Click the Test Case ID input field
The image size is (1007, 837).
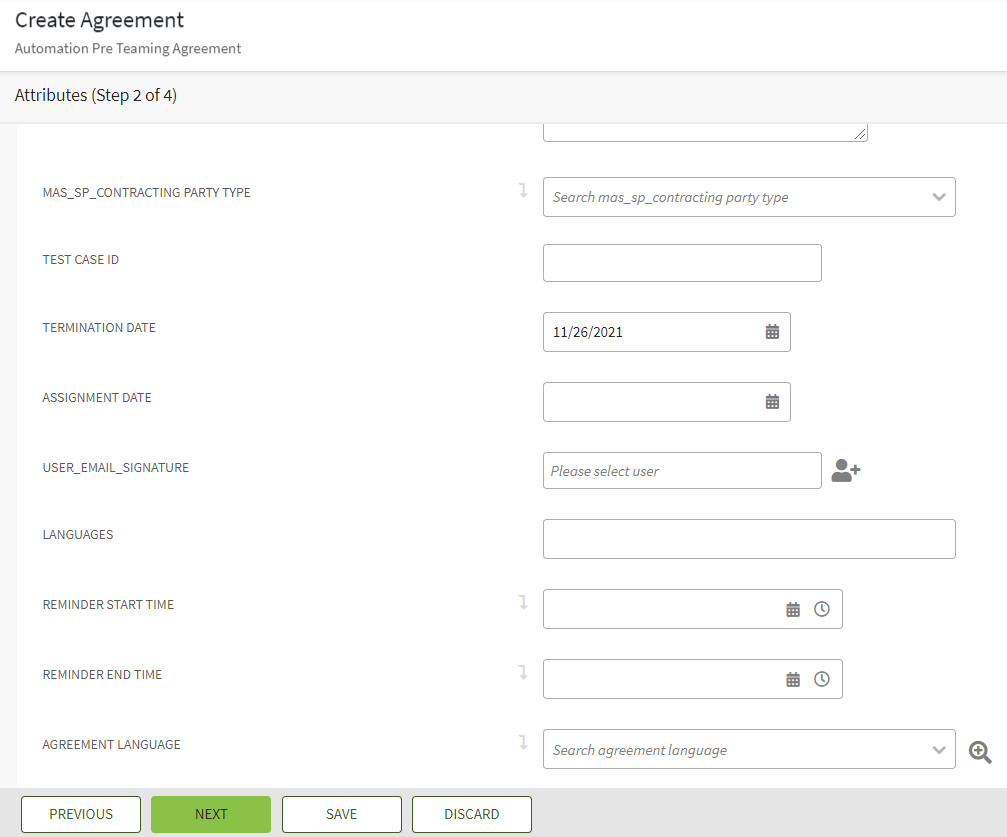click(681, 263)
